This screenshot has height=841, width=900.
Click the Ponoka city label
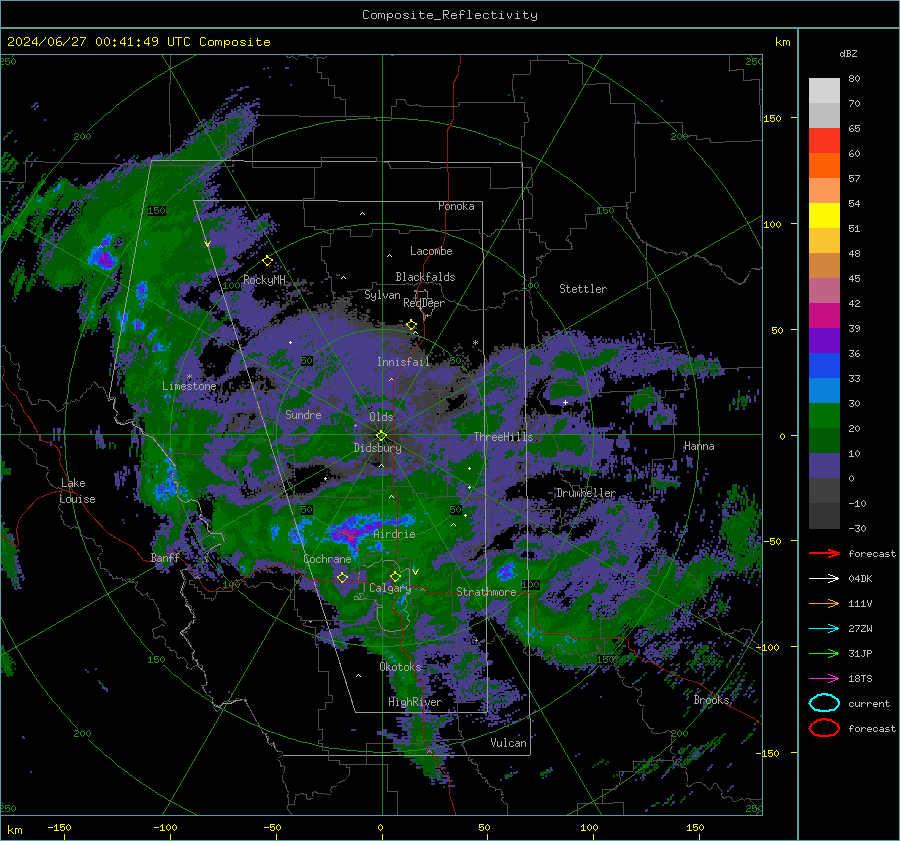click(456, 206)
